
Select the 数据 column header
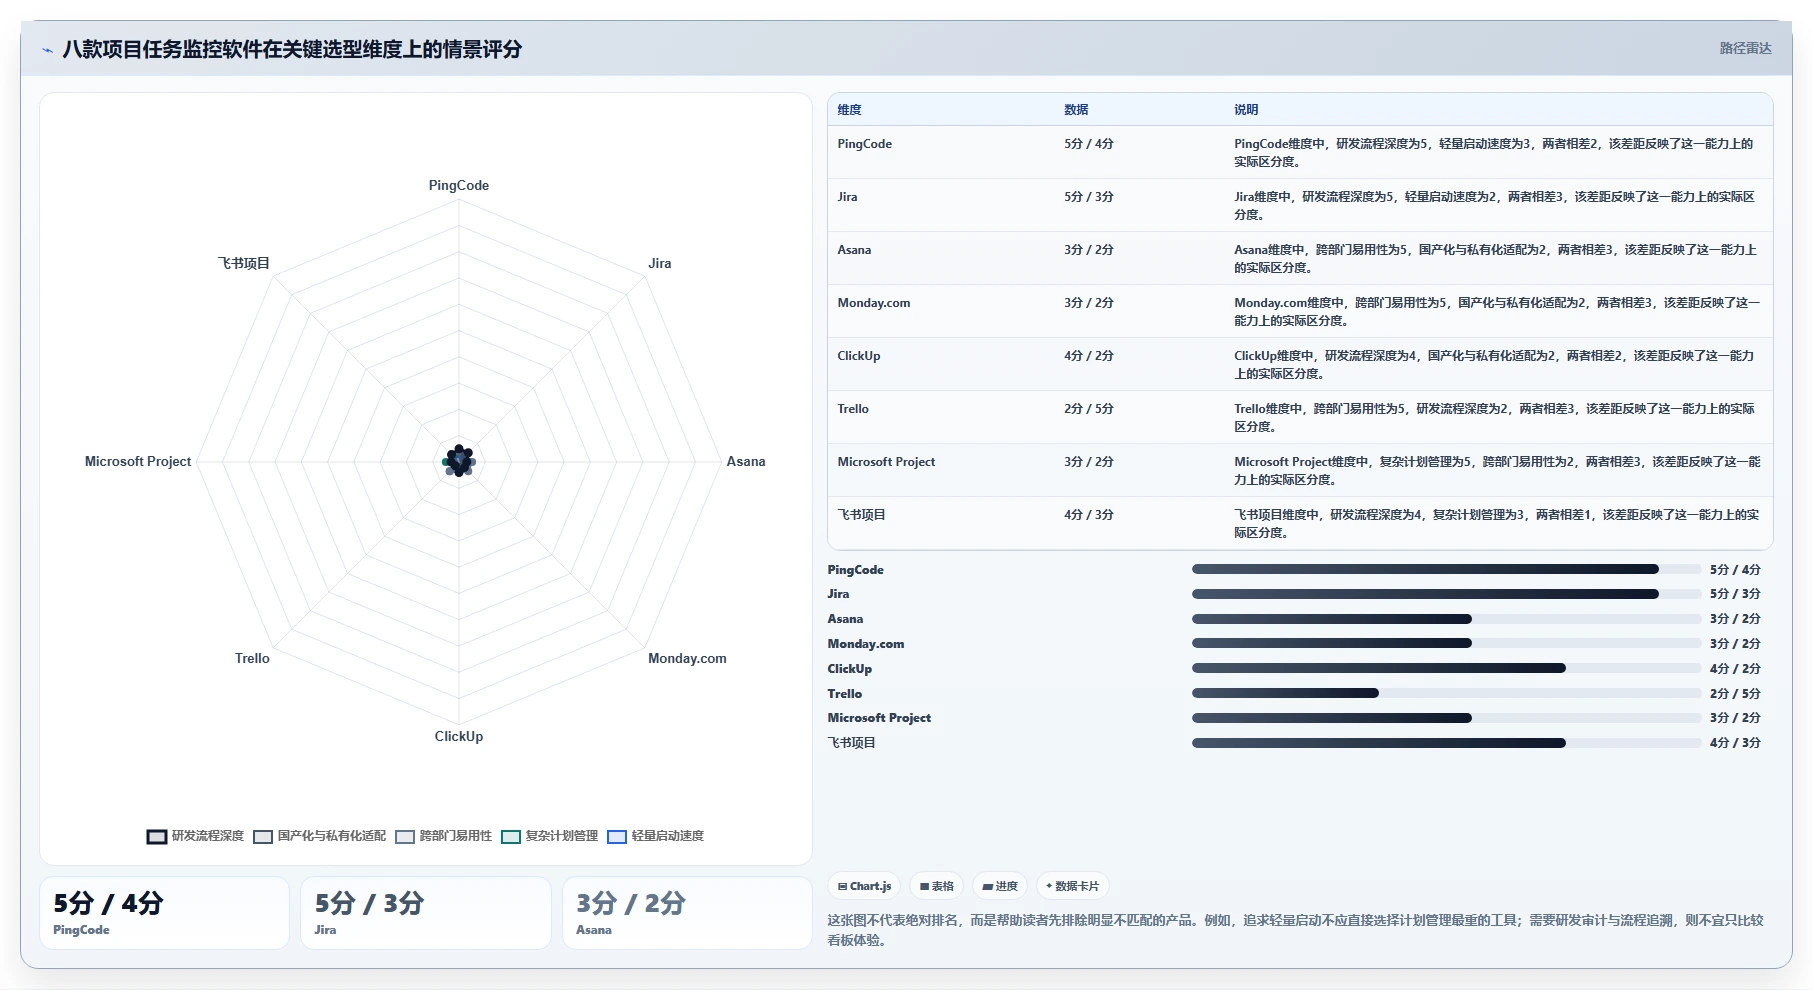[1076, 110]
